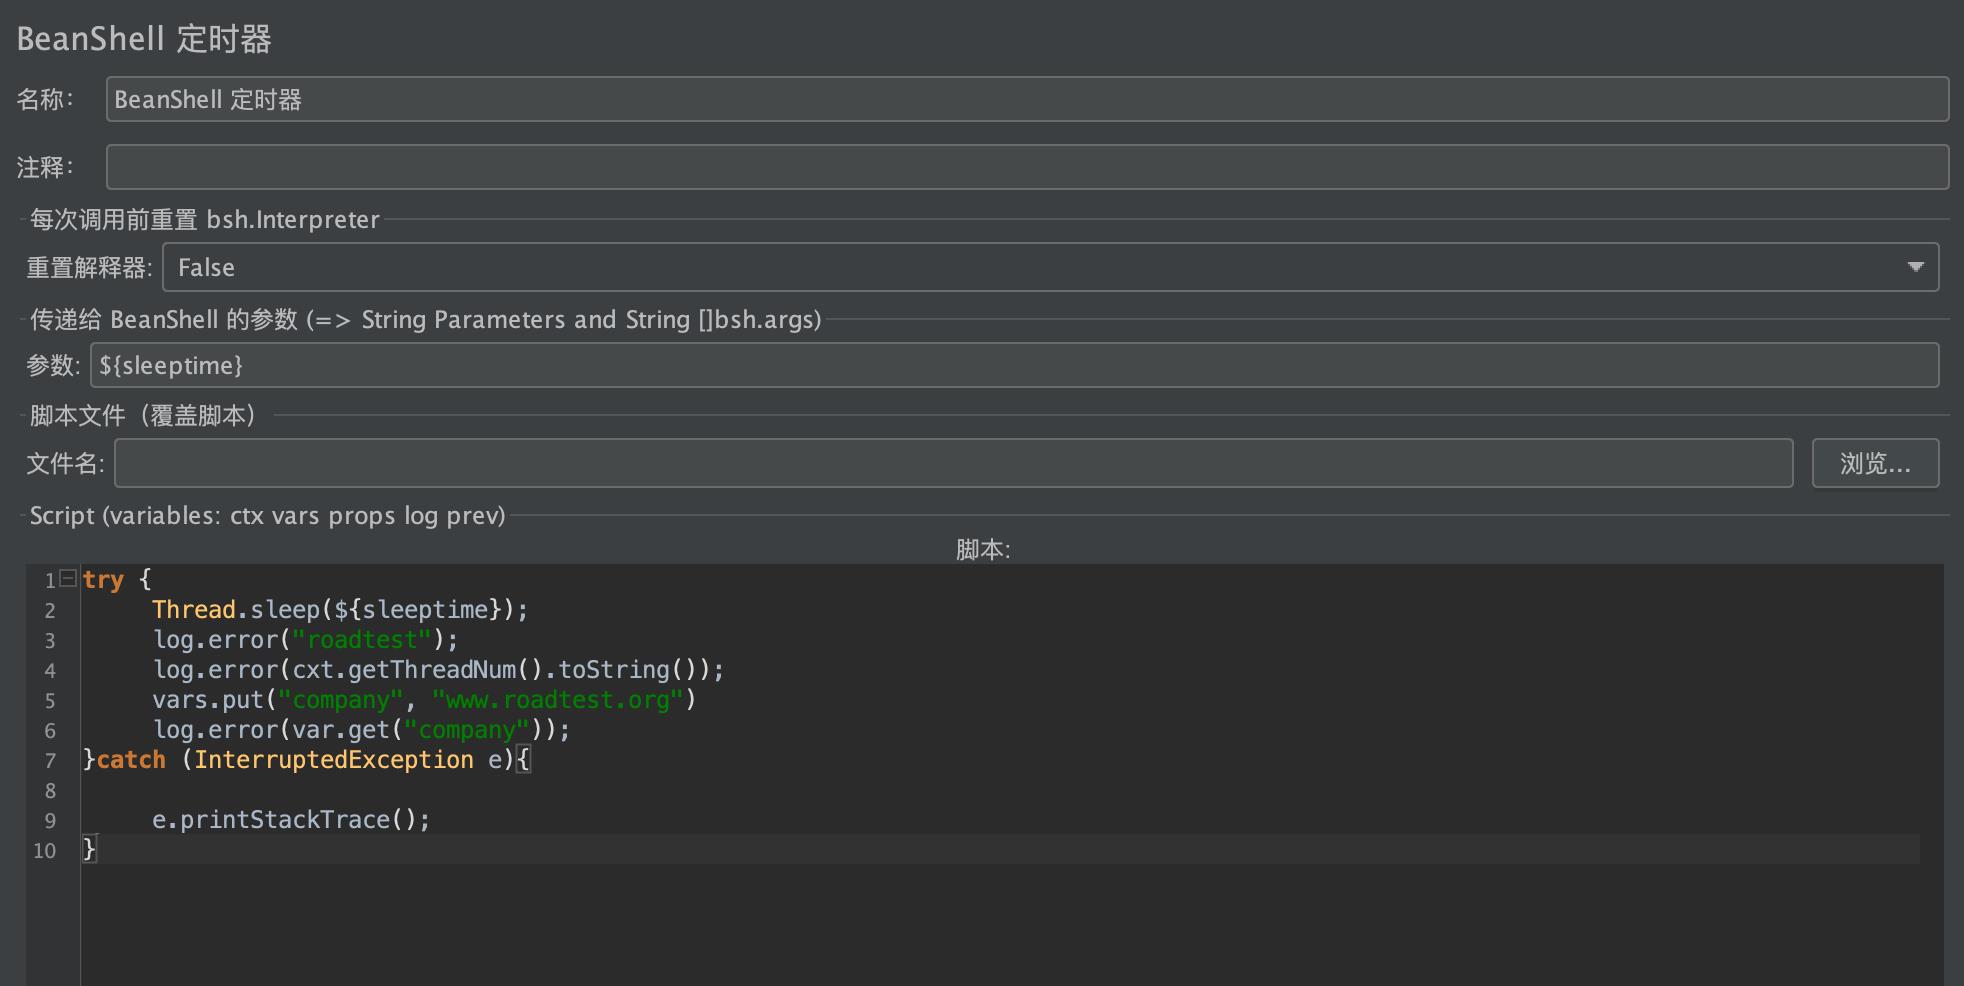Click the 注释 comment input field
1964x986 pixels.
(x=1027, y=167)
